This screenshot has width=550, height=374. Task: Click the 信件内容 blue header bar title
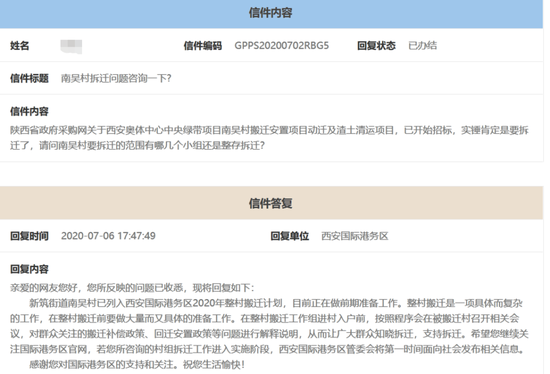tap(270, 13)
